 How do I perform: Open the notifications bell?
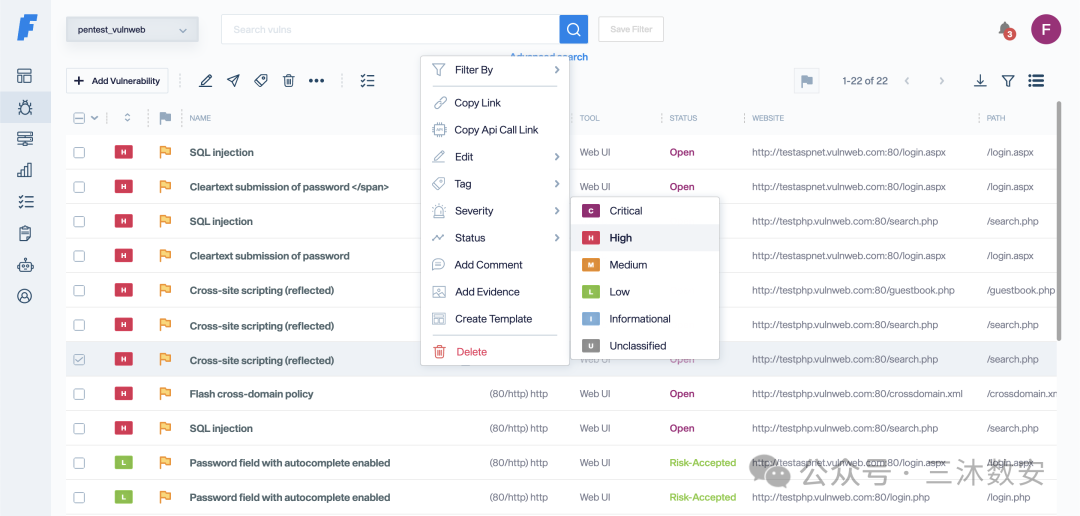1005,30
